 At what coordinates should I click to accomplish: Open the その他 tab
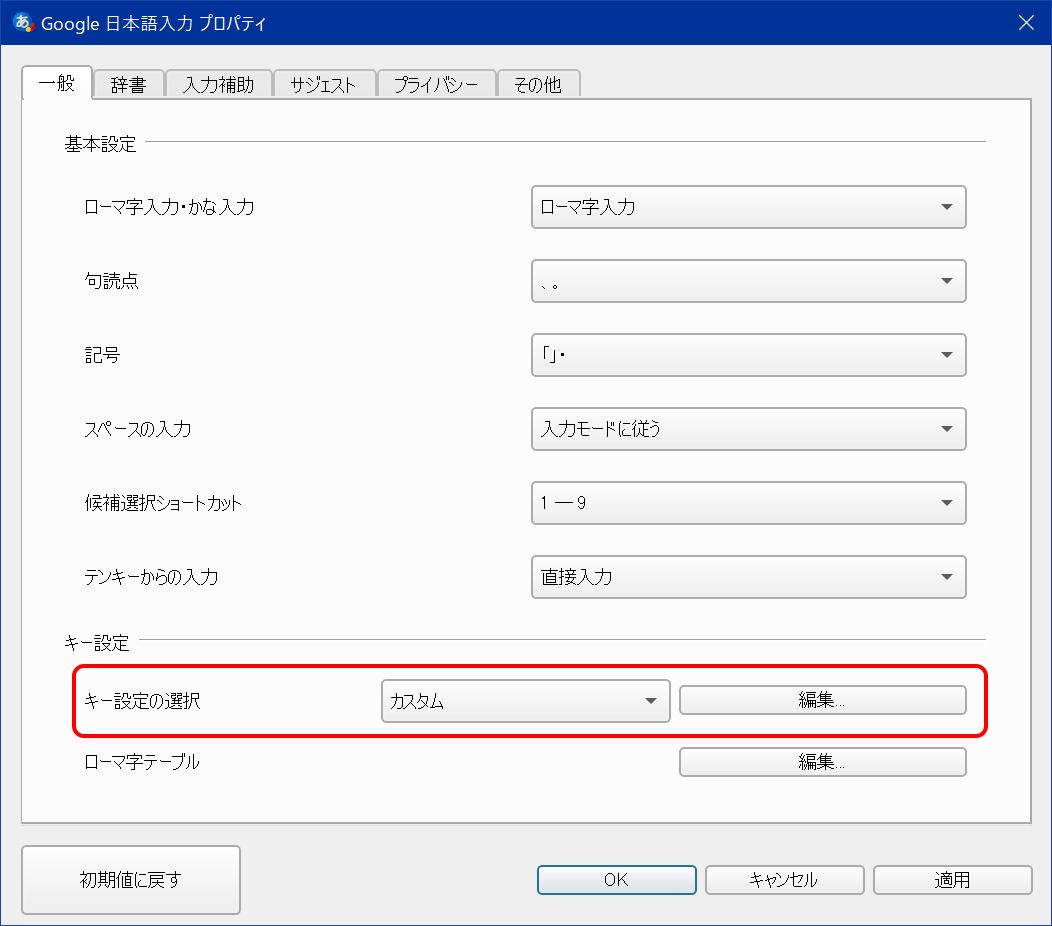[x=538, y=84]
